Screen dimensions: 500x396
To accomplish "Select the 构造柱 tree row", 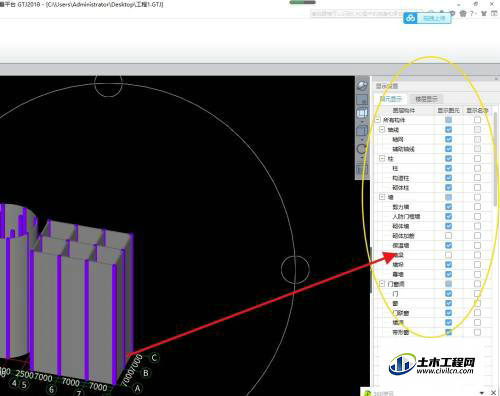I will tap(400, 178).
